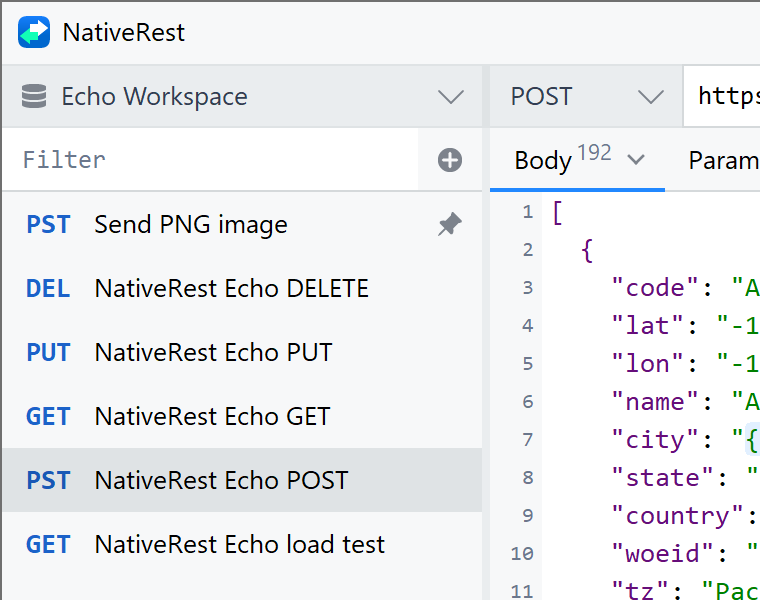The width and height of the screenshot is (760, 600).
Task: Click the "name" key on line 6
Action: point(654,402)
